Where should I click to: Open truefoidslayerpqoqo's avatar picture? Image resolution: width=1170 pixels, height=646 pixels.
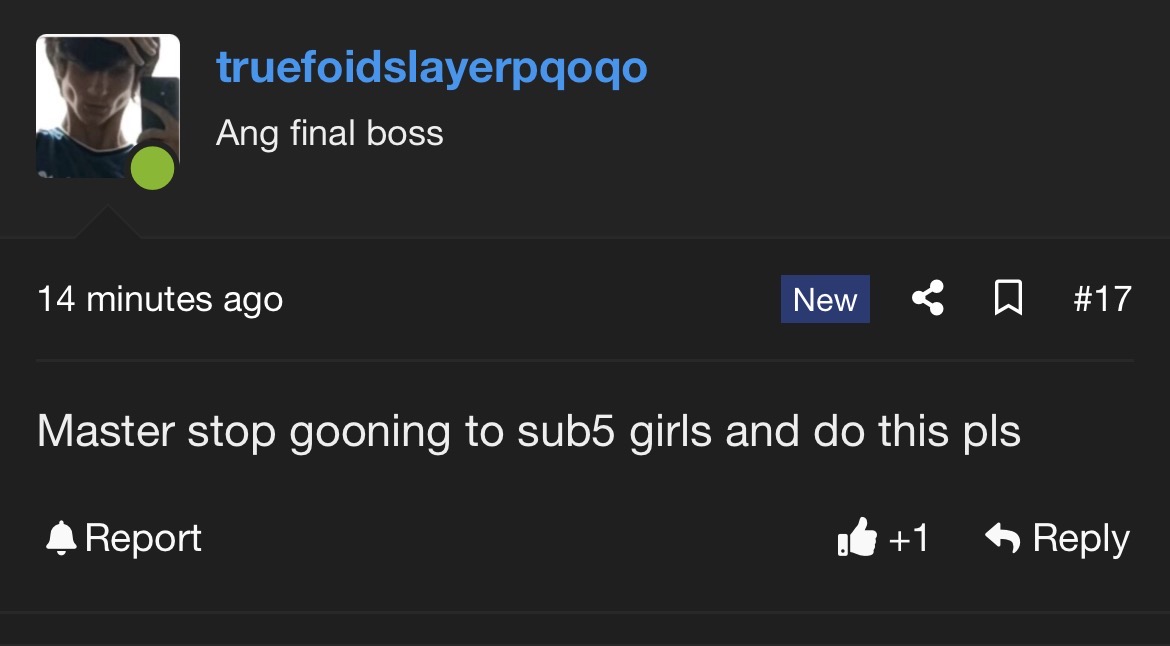(107, 106)
